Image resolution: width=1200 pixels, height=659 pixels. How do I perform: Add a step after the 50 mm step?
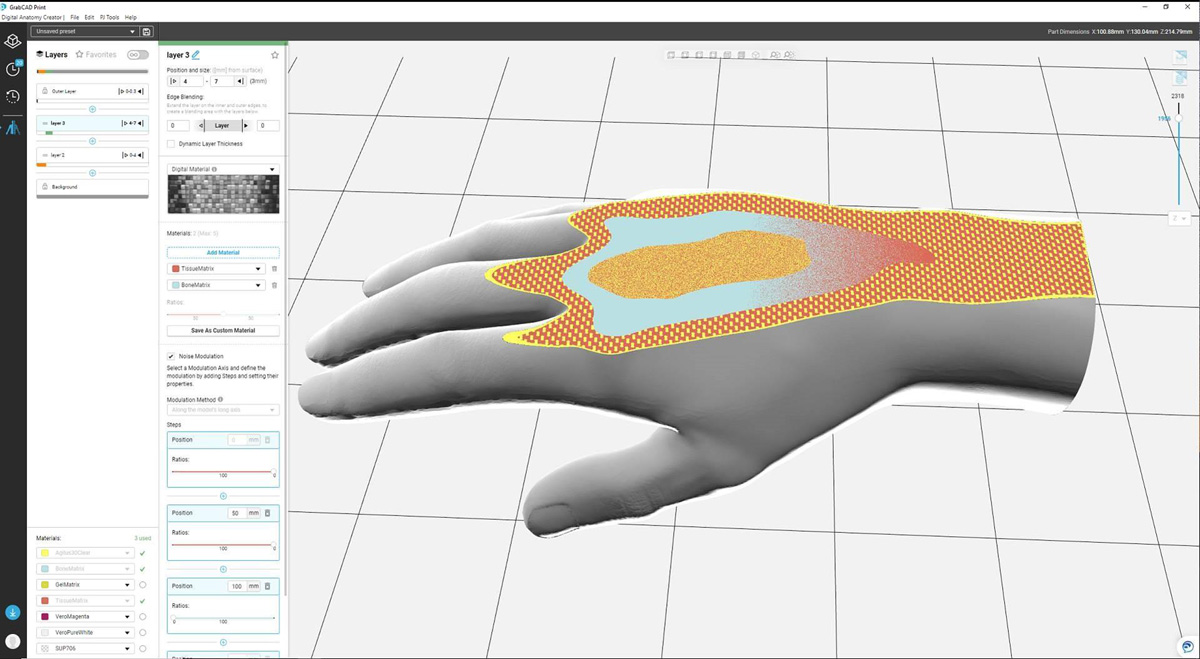223,569
